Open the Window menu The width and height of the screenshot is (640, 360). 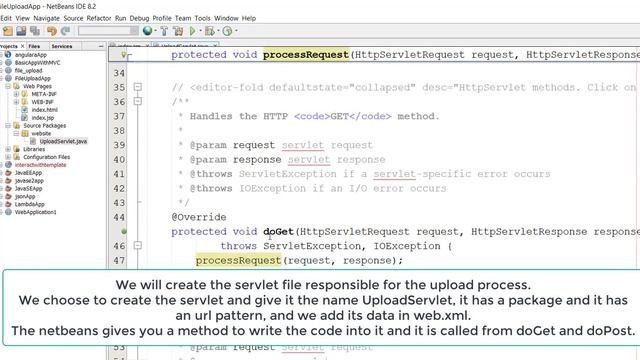226,18
